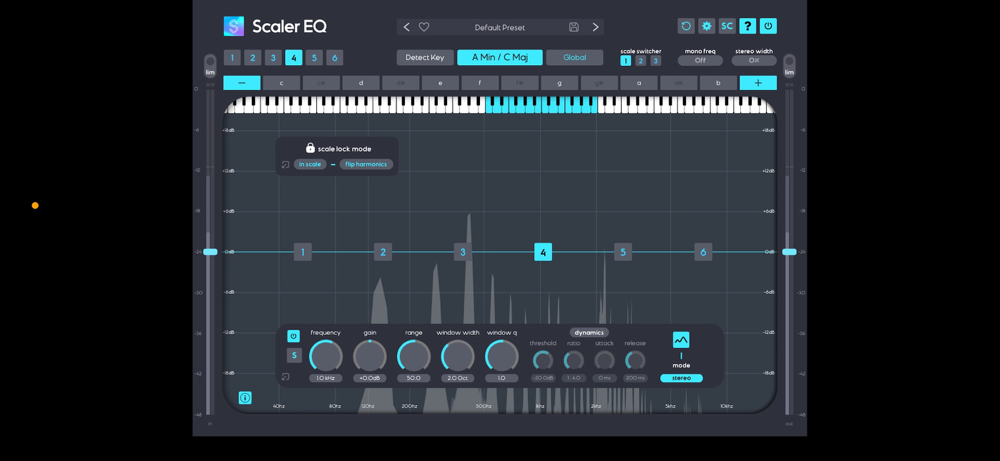Toggle the d note button
The width and height of the screenshot is (1000, 461).
(x=361, y=83)
